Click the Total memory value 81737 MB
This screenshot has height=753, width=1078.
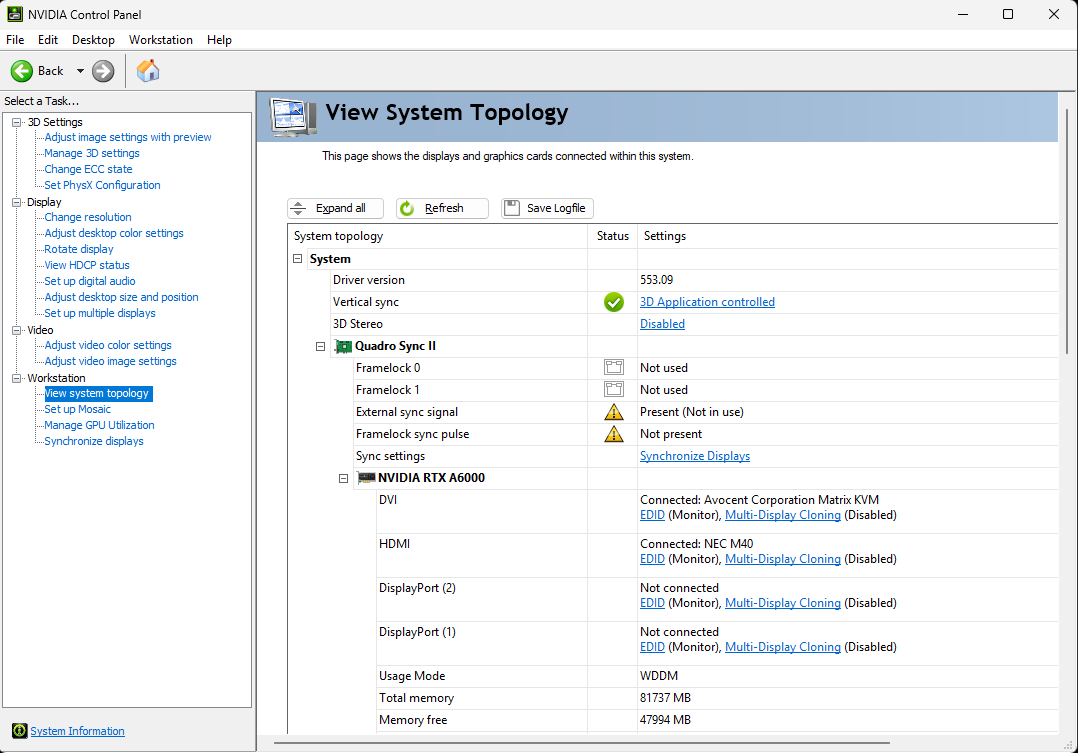click(x=666, y=698)
